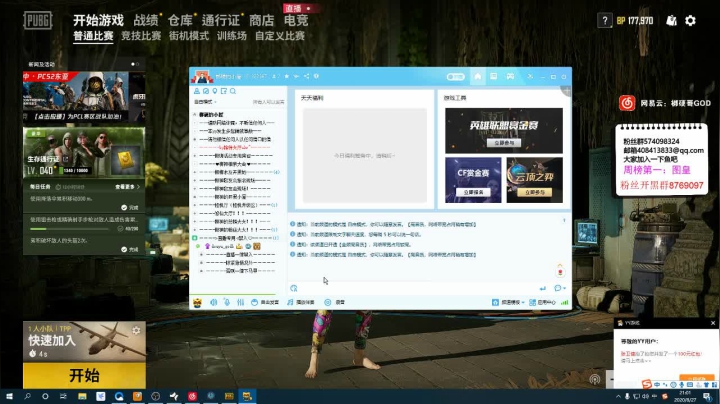
Task: Click the YY chat message input field
Action: (418, 288)
